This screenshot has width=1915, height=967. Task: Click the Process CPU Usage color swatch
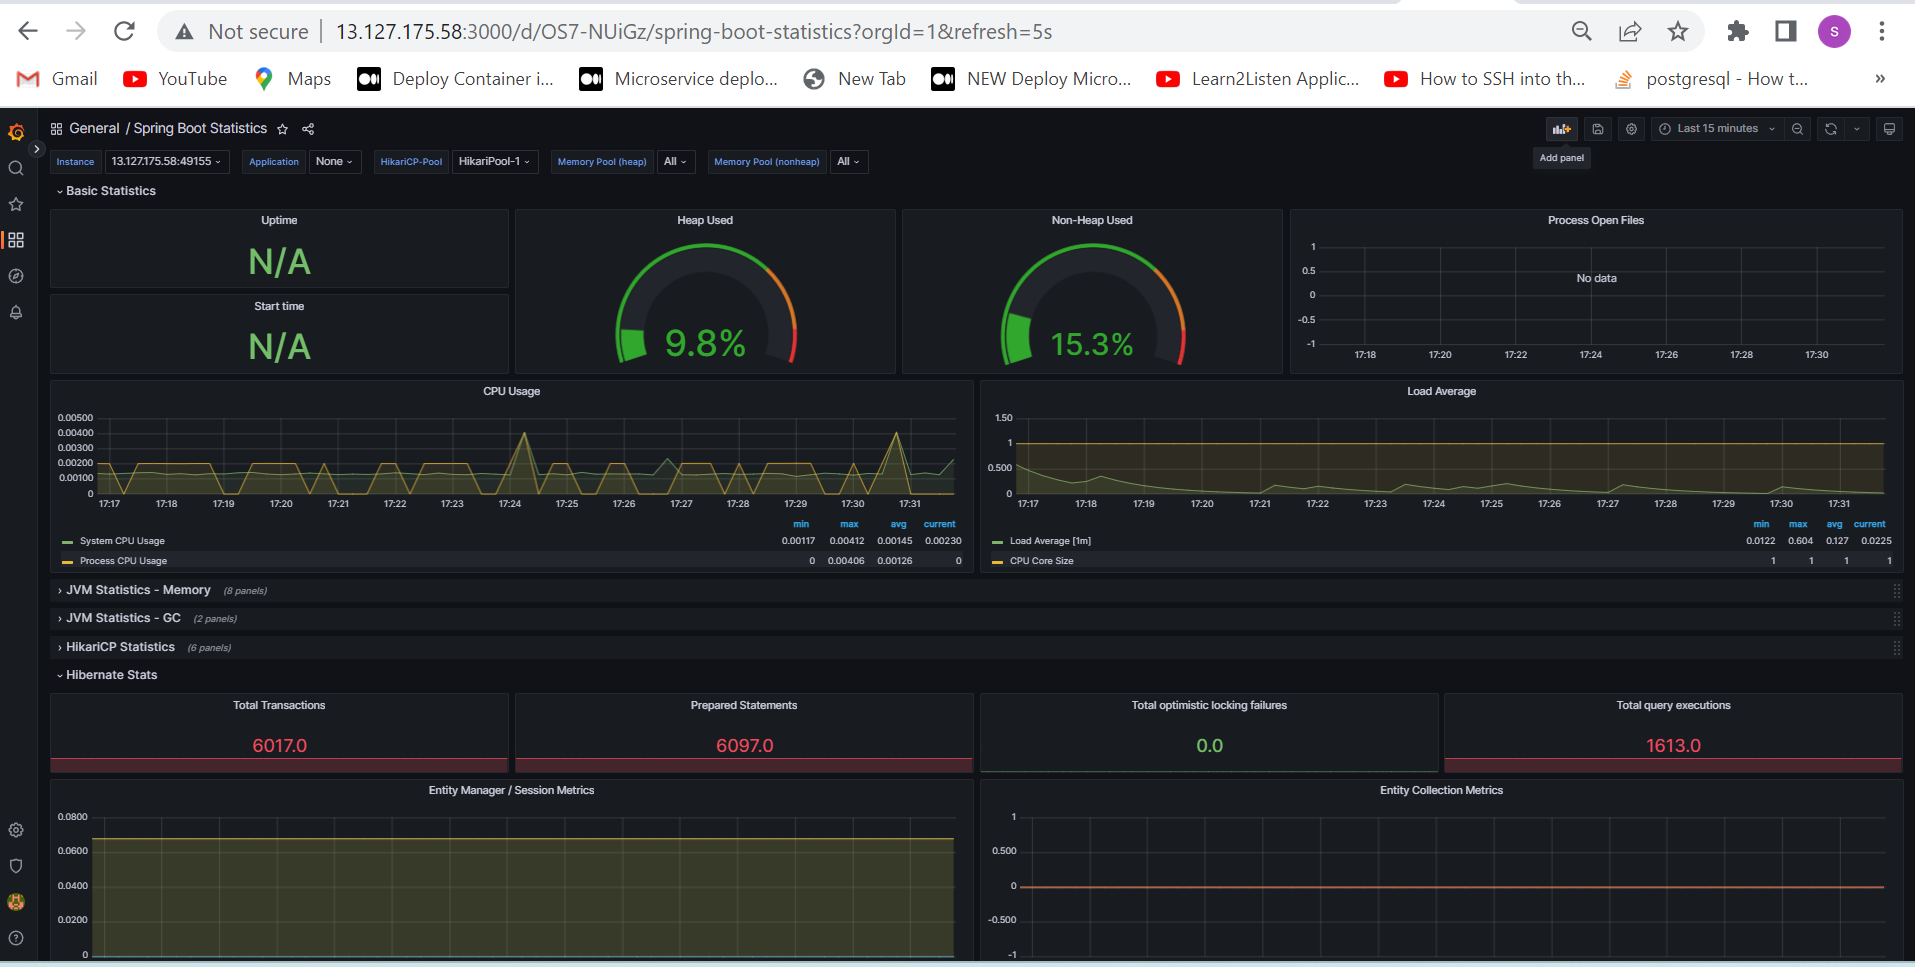[68, 562]
